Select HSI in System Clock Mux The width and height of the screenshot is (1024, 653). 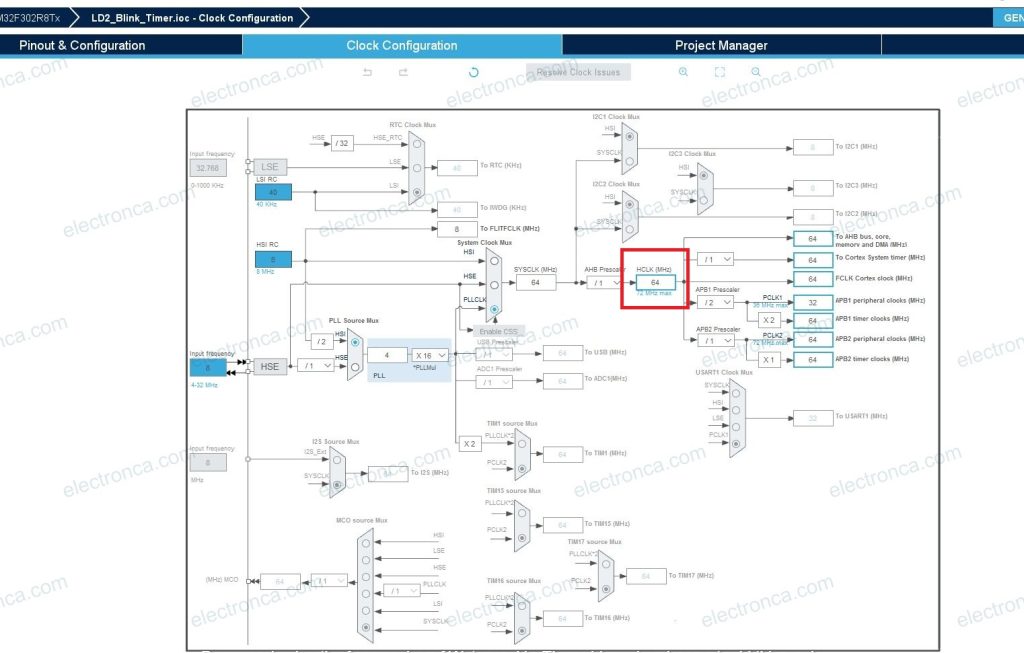click(494, 261)
